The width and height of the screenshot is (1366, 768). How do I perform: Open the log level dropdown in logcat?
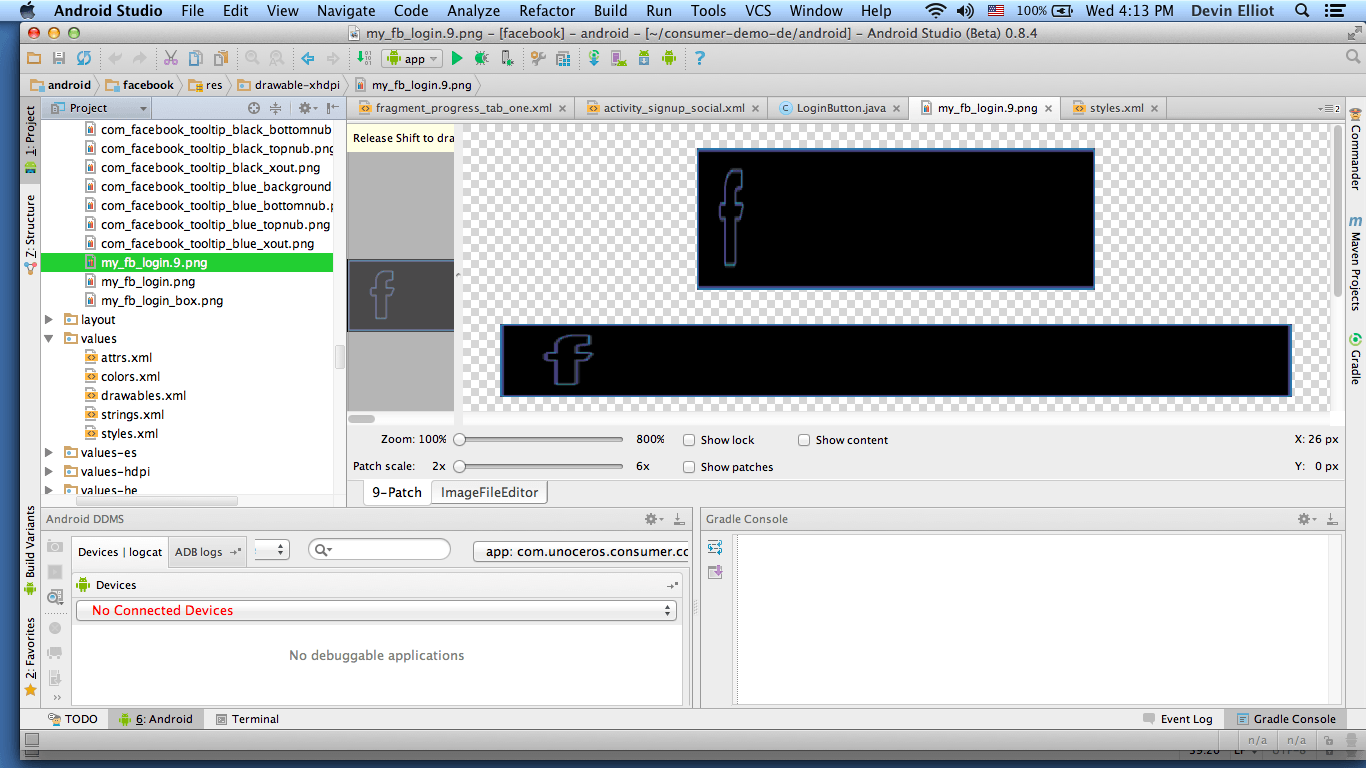[272, 550]
